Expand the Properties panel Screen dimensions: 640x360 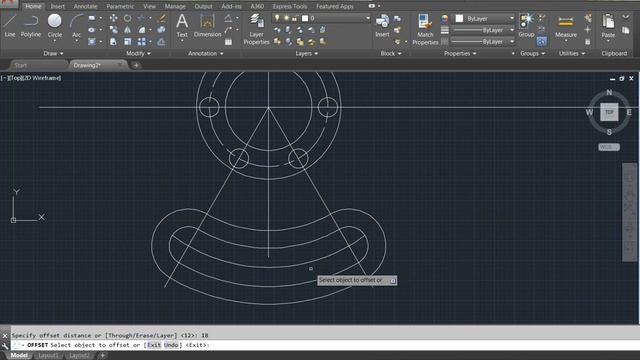460,53
